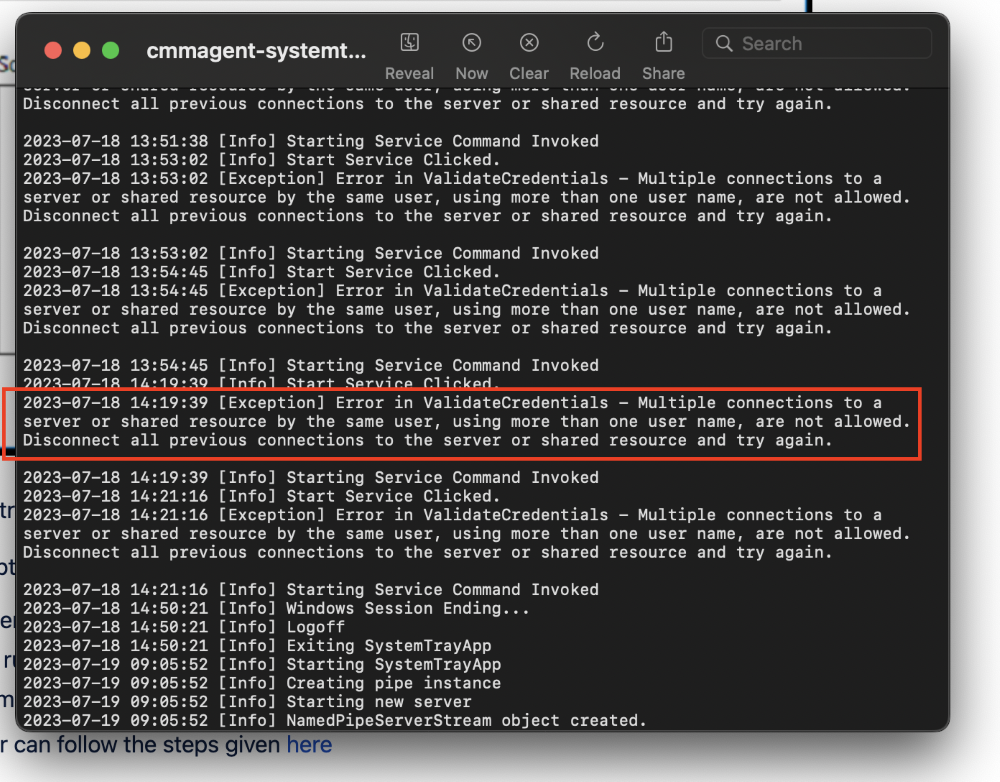
Task: Select '13:54:45 Starting Service Command Invoked' line
Action: click(311, 365)
